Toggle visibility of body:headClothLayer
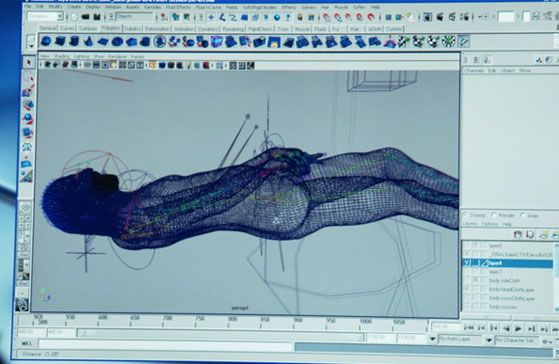559x364 pixels. [467, 289]
